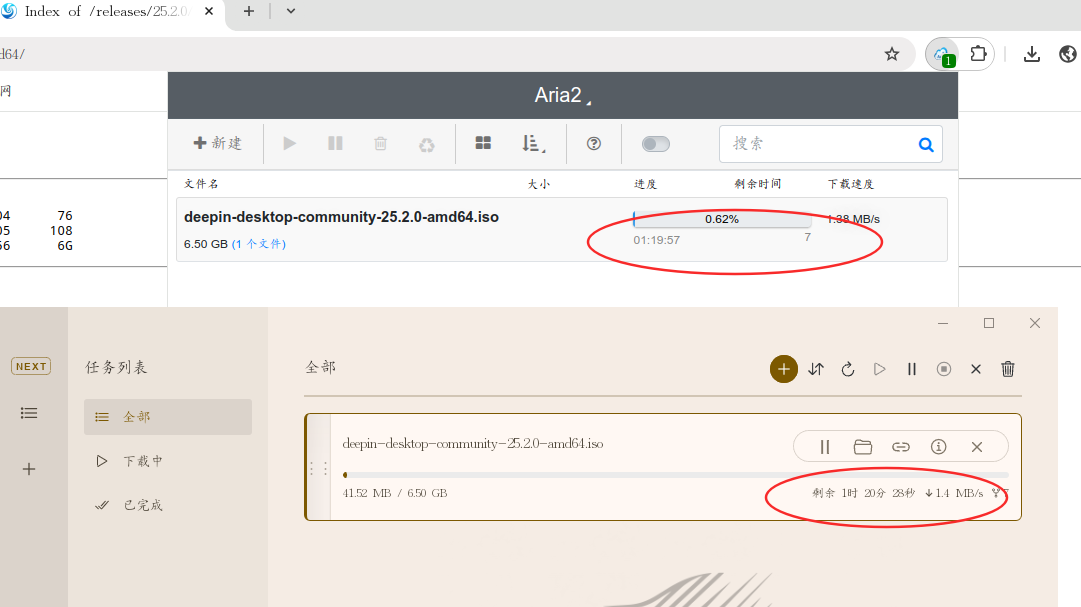Show deepin ISO task info icon
Screen dimensions: 1081x607
coord(938,447)
